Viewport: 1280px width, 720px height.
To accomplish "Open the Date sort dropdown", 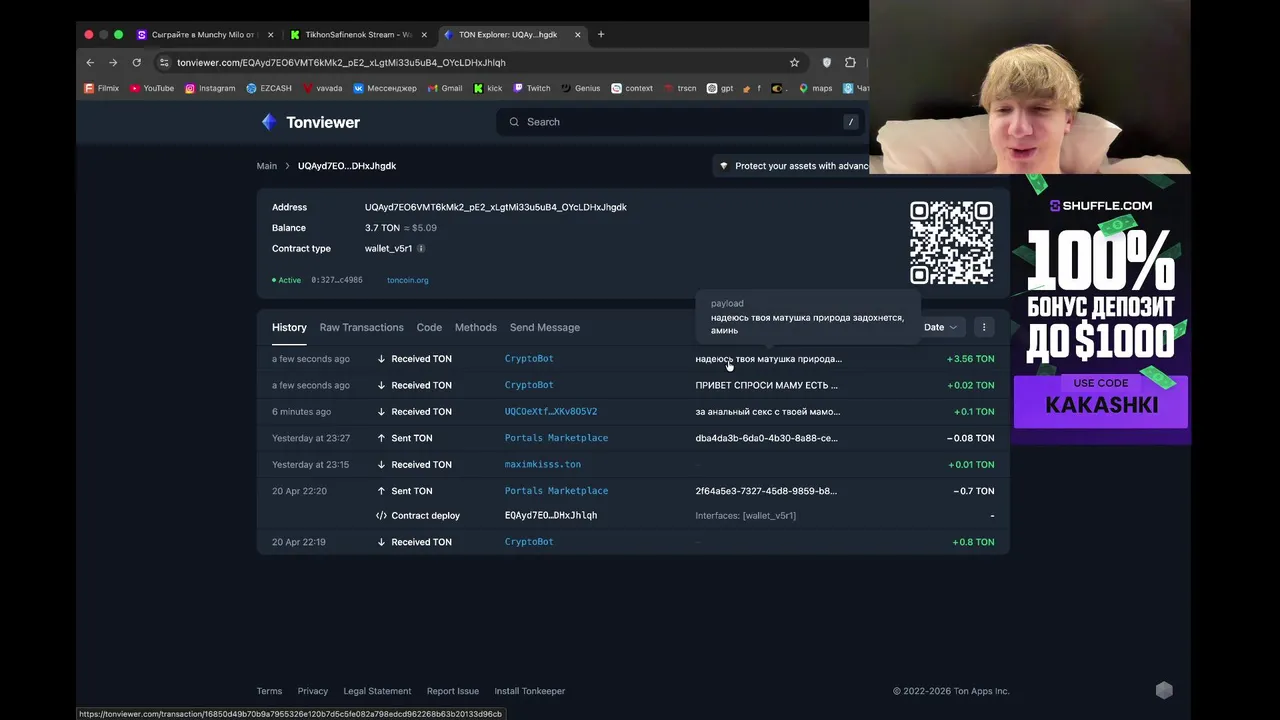I will (940, 327).
